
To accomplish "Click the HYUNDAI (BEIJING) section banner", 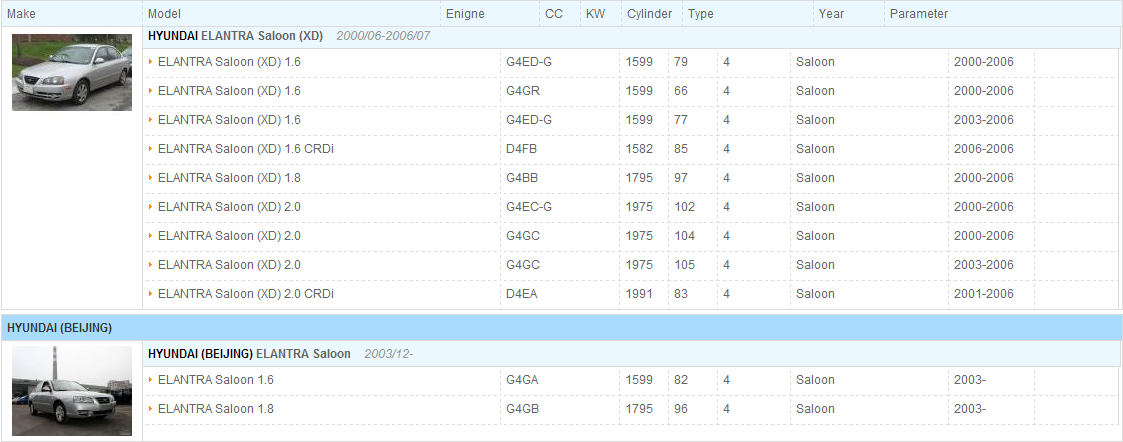I will click(561, 328).
